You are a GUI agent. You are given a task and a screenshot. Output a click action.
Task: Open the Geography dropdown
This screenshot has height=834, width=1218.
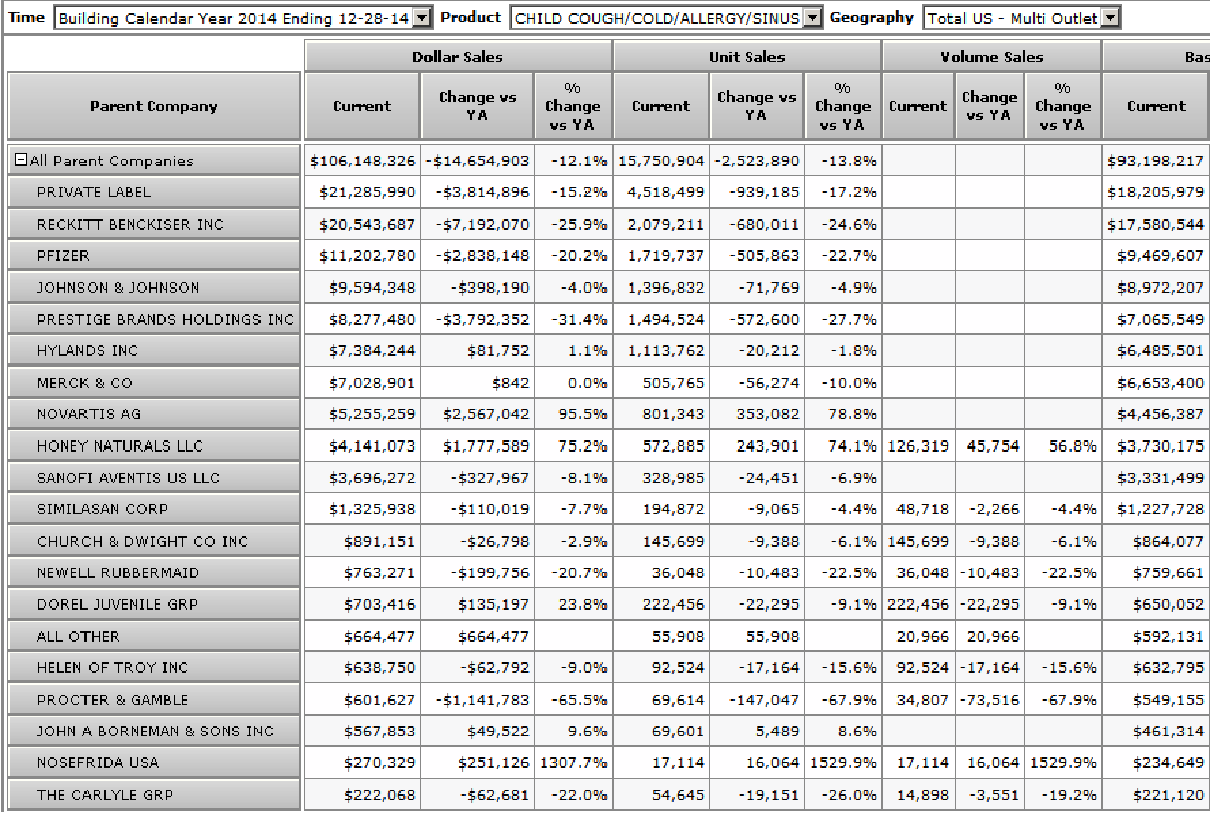pyautogui.click(x=1110, y=17)
